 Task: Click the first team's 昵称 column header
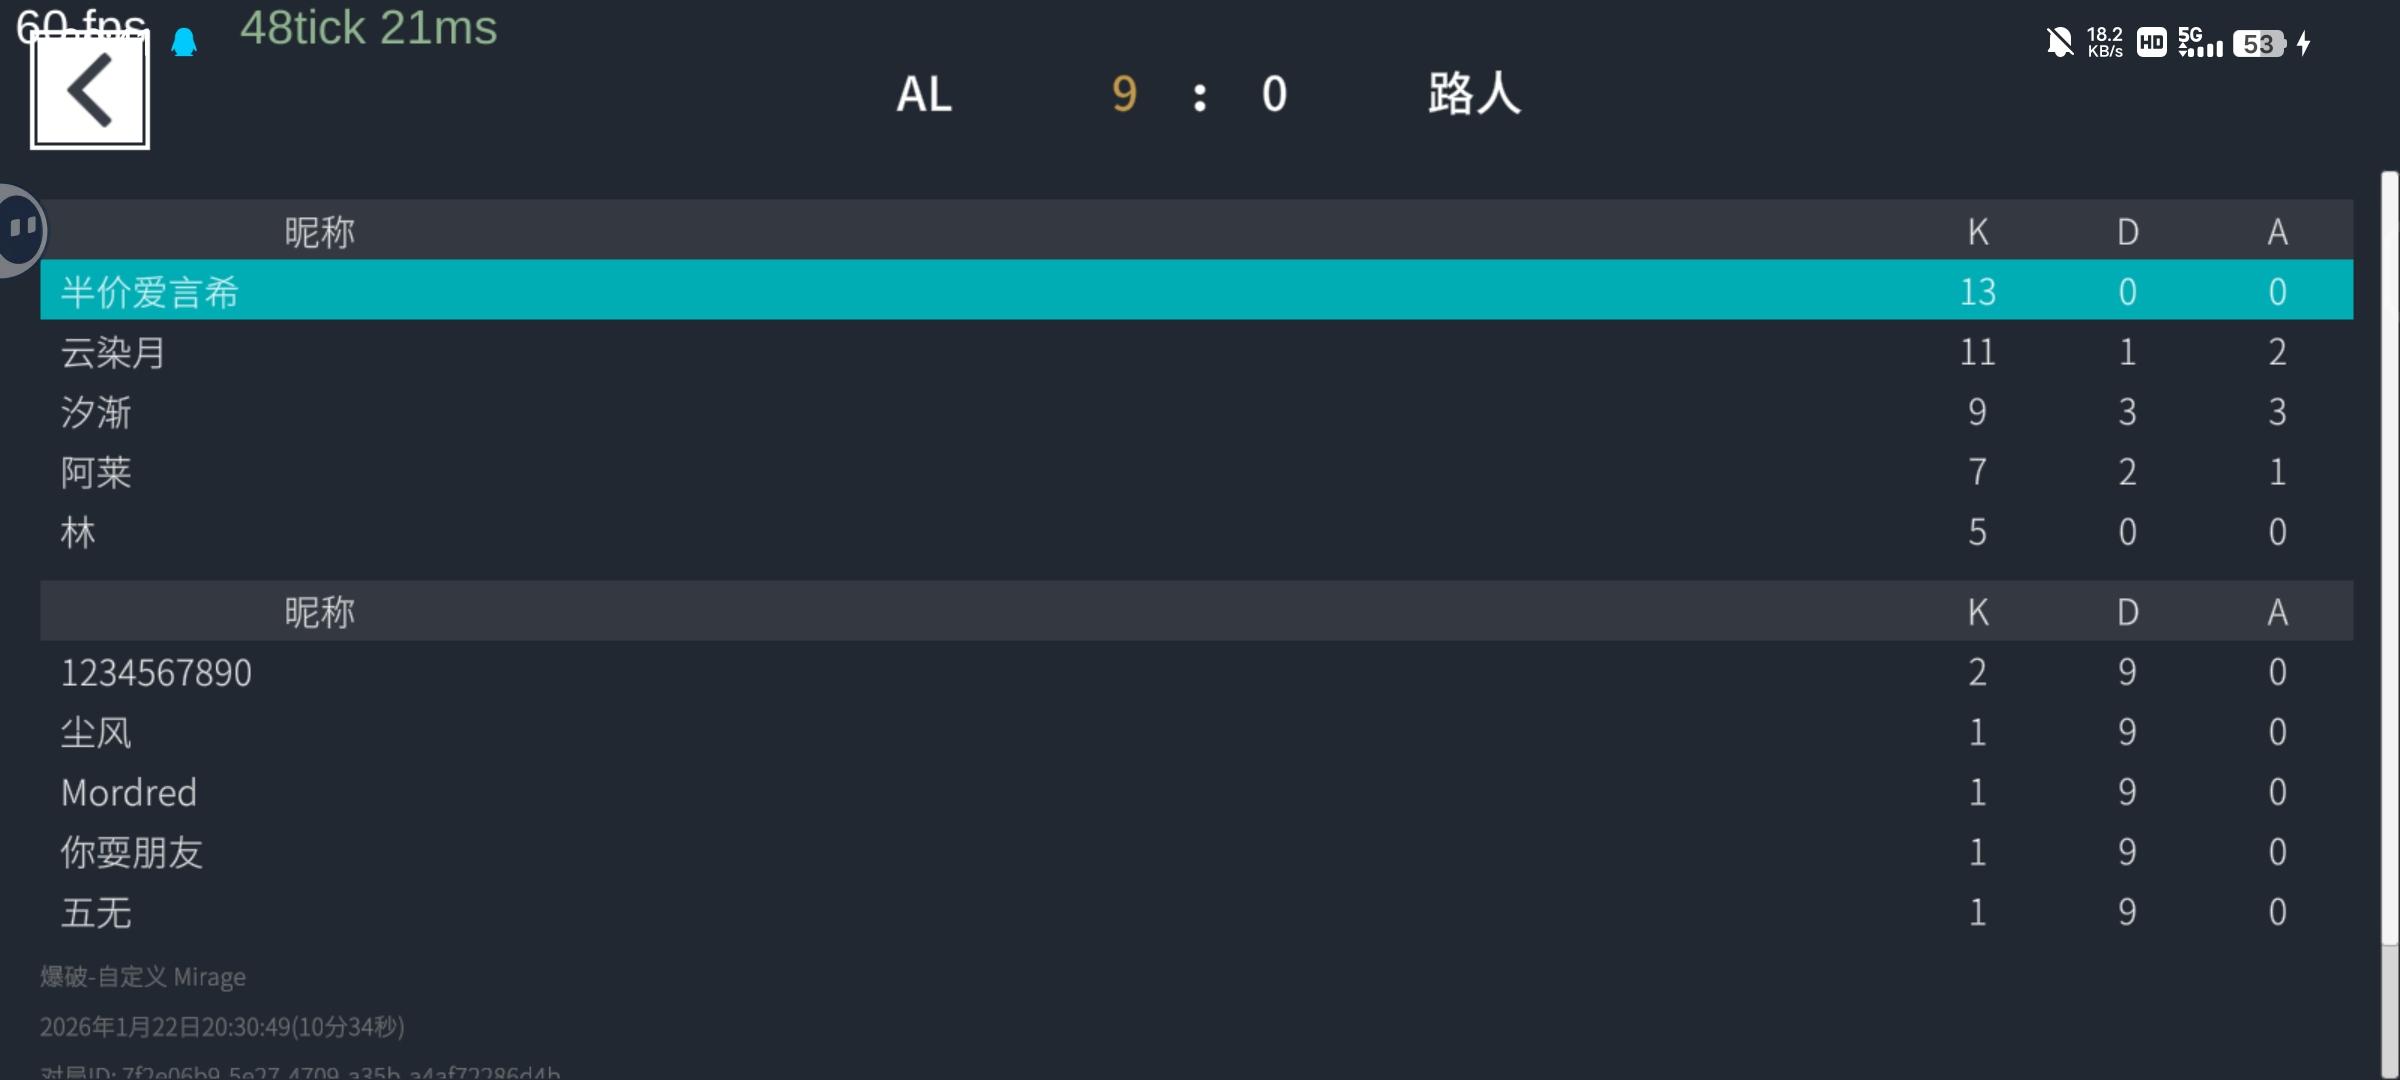[x=319, y=232]
